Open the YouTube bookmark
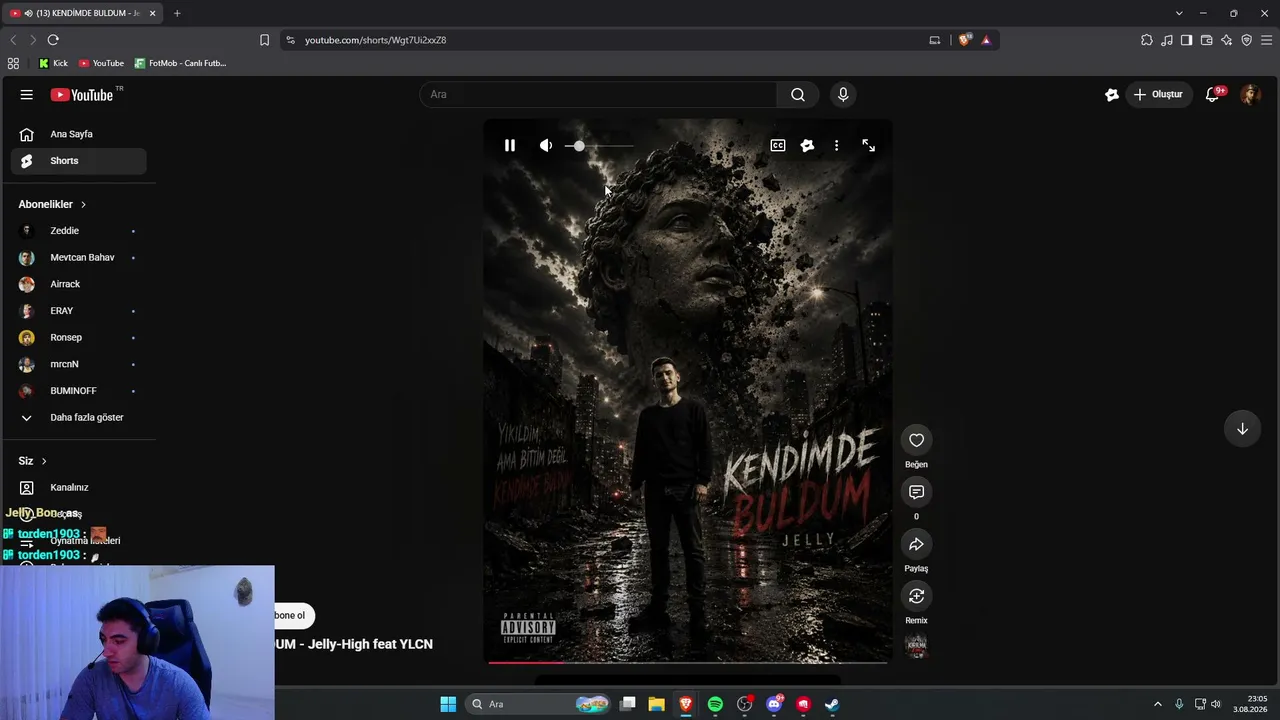 point(101,63)
